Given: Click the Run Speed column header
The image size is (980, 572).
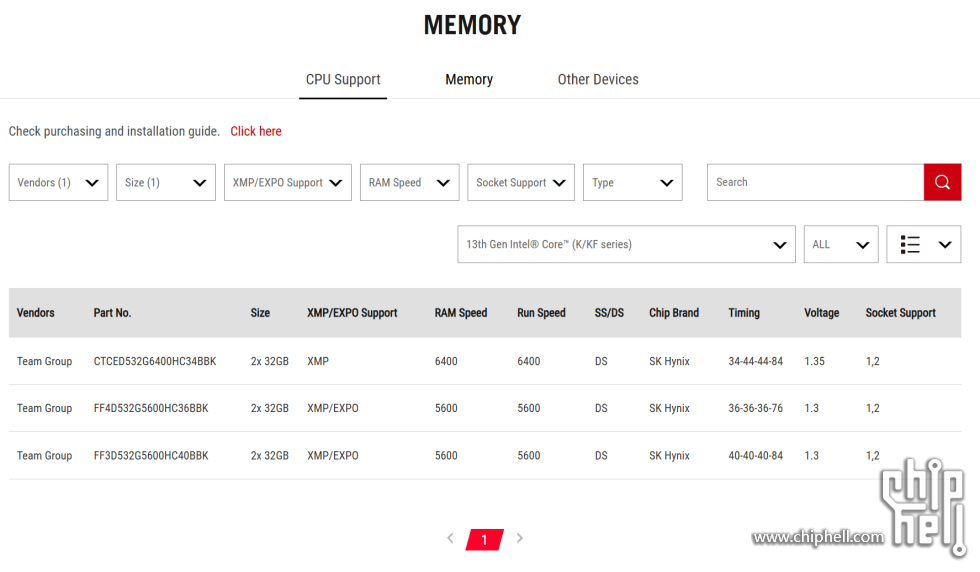Looking at the screenshot, I should coord(541,313).
